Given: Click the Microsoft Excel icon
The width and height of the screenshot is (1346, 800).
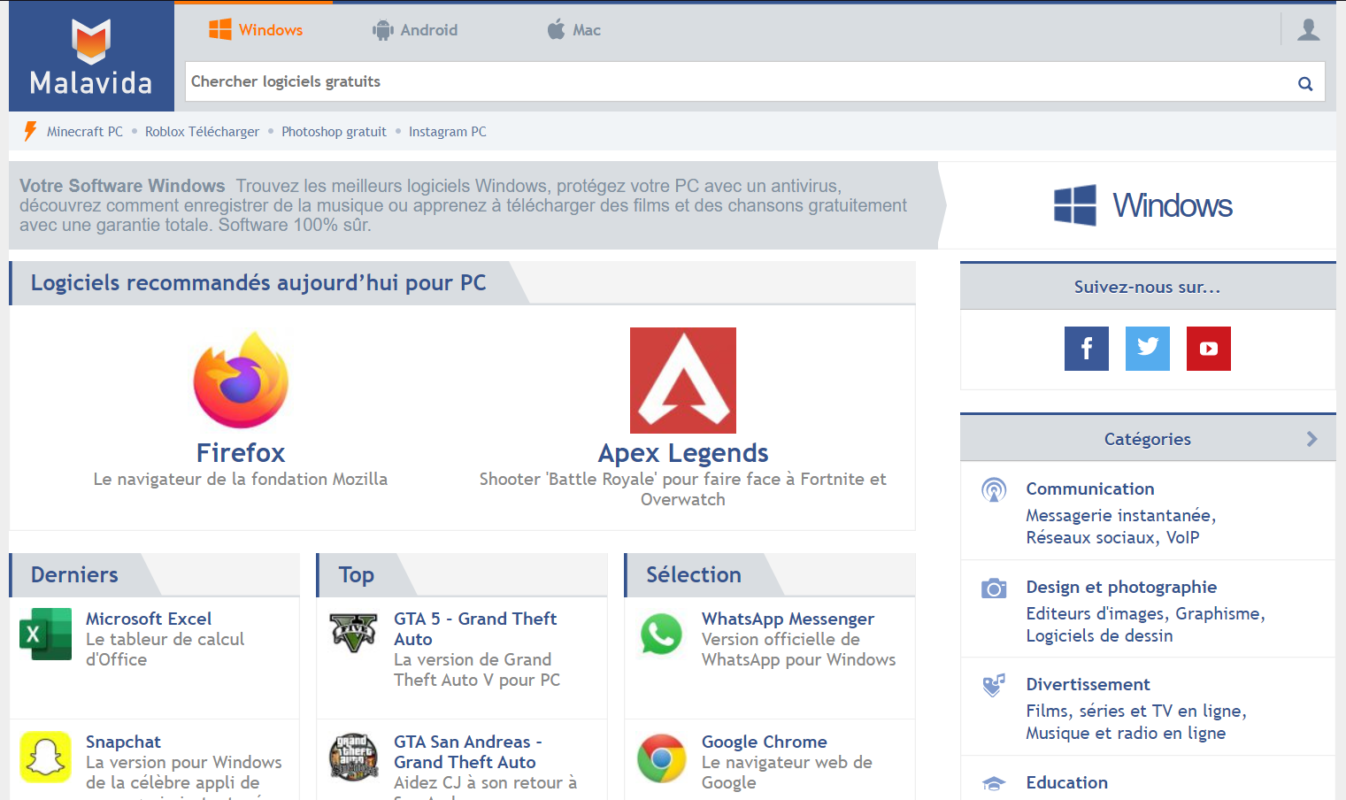Looking at the screenshot, I should click(x=46, y=634).
